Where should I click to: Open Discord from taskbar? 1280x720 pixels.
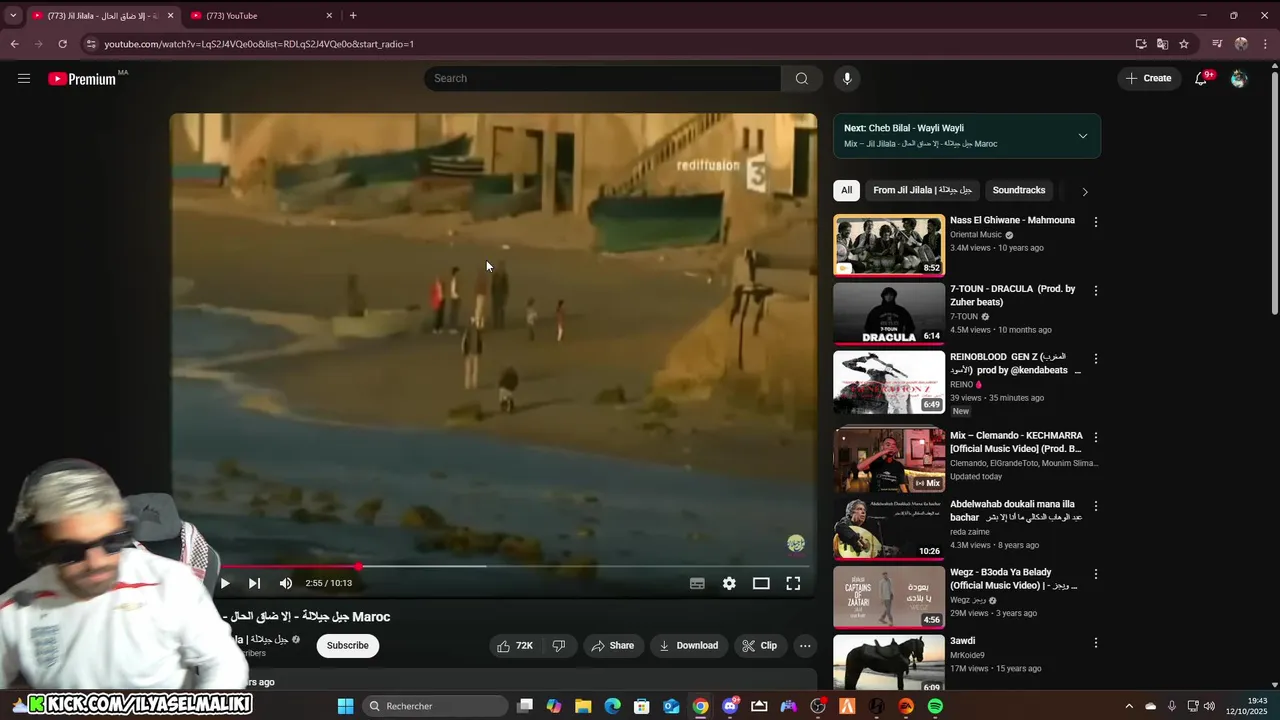pyautogui.click(x=730, y=706)
